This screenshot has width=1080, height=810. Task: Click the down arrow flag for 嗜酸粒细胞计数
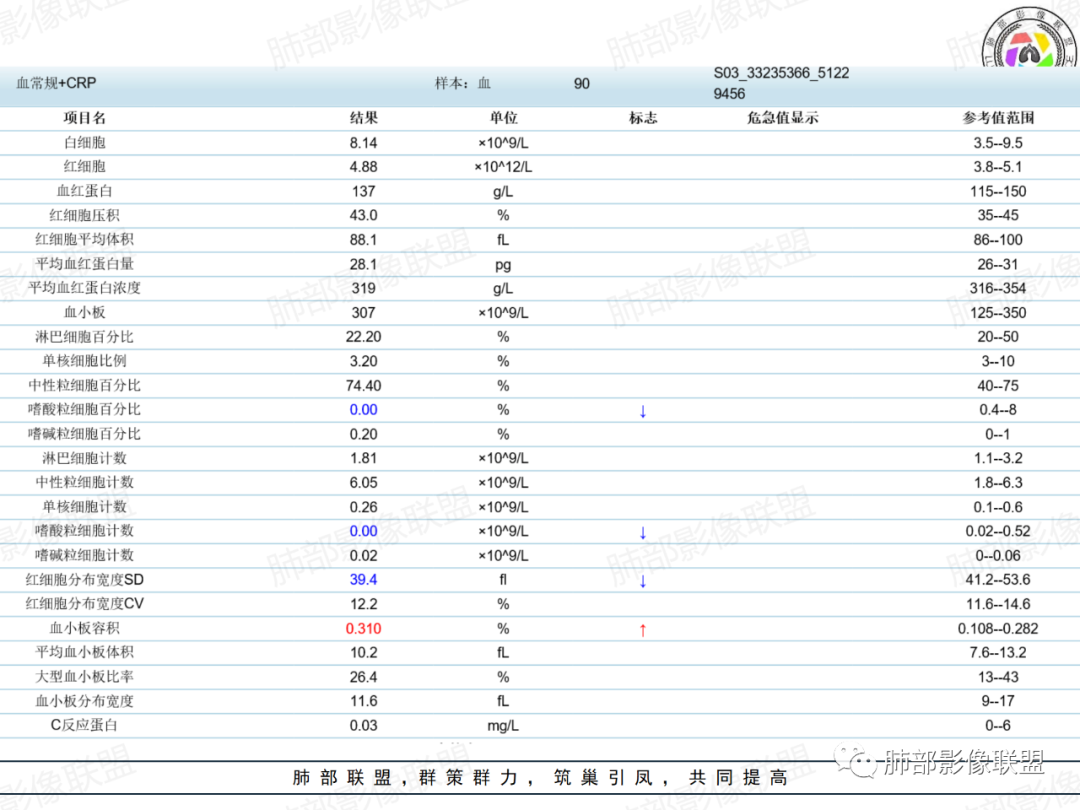(643, 532)
